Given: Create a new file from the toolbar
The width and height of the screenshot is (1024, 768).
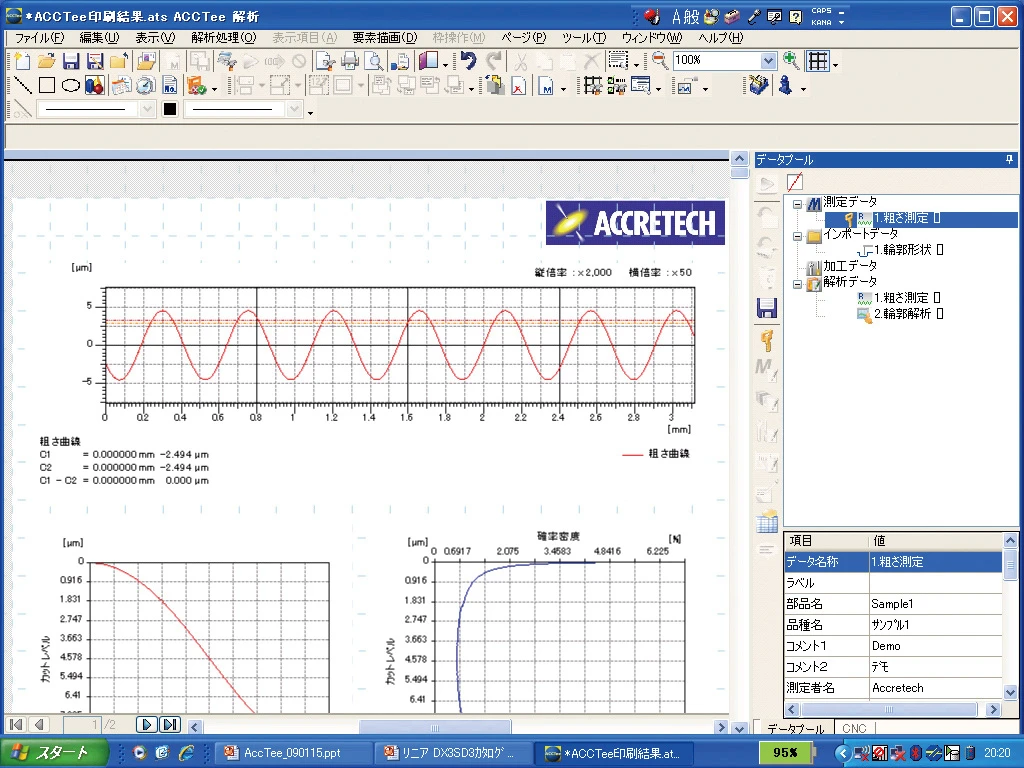Looking at the screenshot, I should (22, 61).
